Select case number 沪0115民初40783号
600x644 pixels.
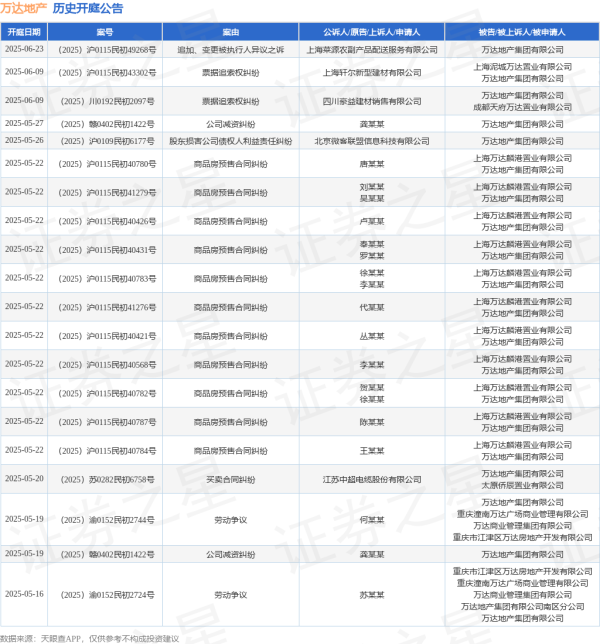(x=107, y=278)
